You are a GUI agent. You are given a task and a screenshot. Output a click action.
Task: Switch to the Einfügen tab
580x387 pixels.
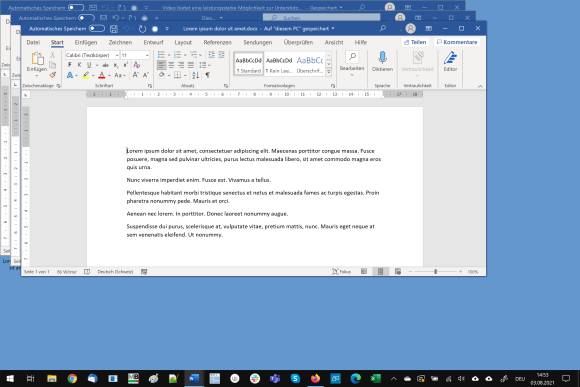[86, 43]
